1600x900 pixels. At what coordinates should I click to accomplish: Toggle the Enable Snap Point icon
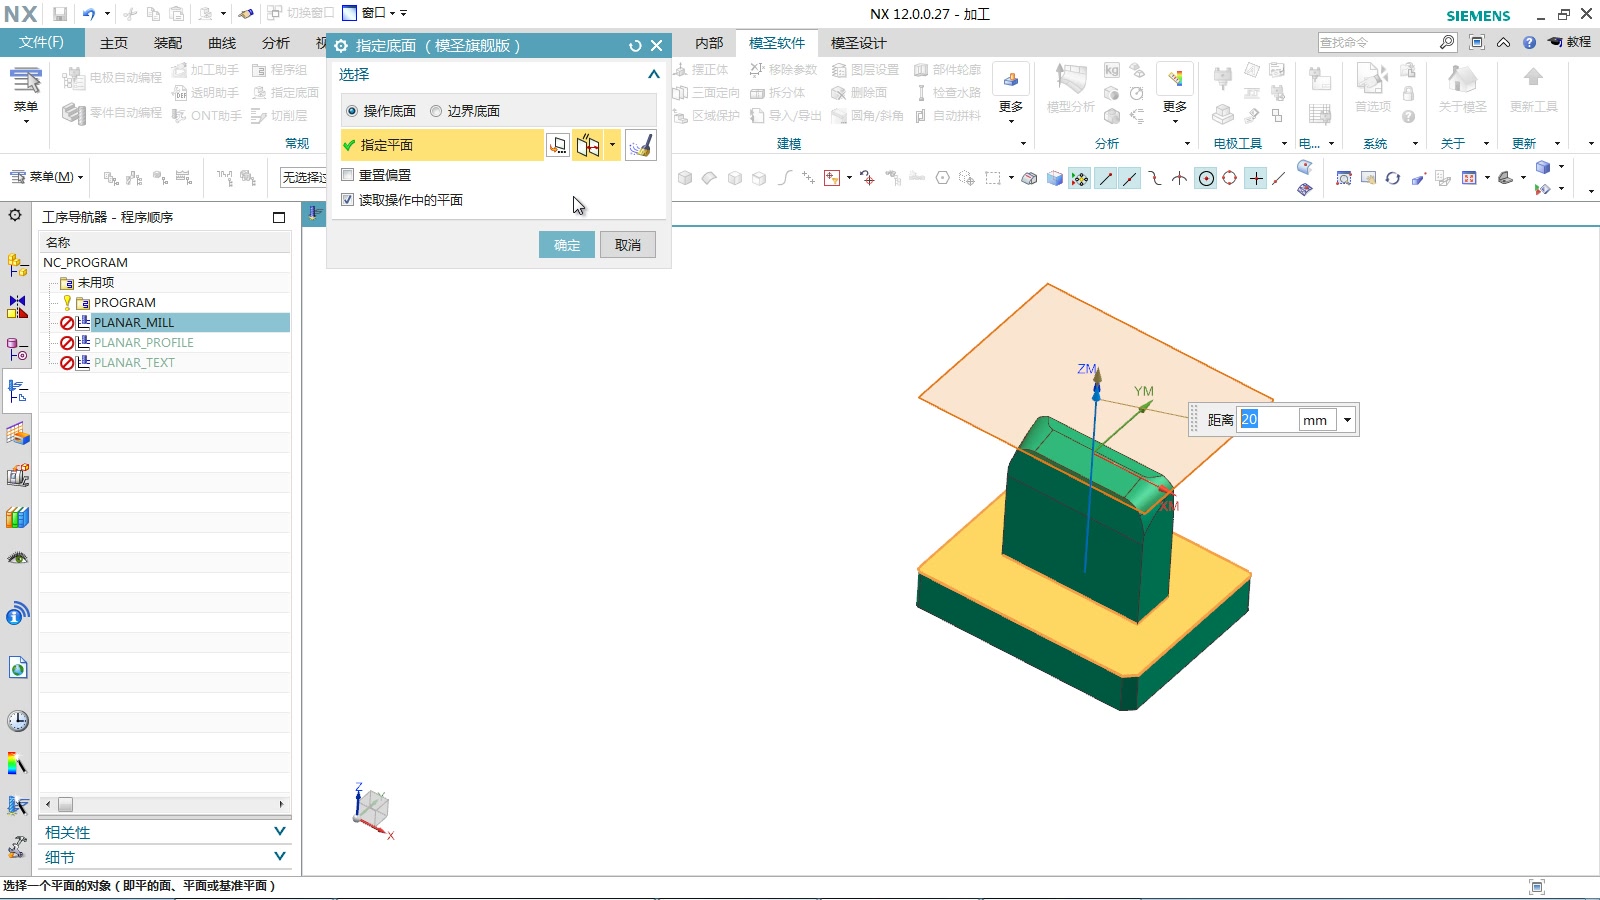click(x=1080, y=178)
